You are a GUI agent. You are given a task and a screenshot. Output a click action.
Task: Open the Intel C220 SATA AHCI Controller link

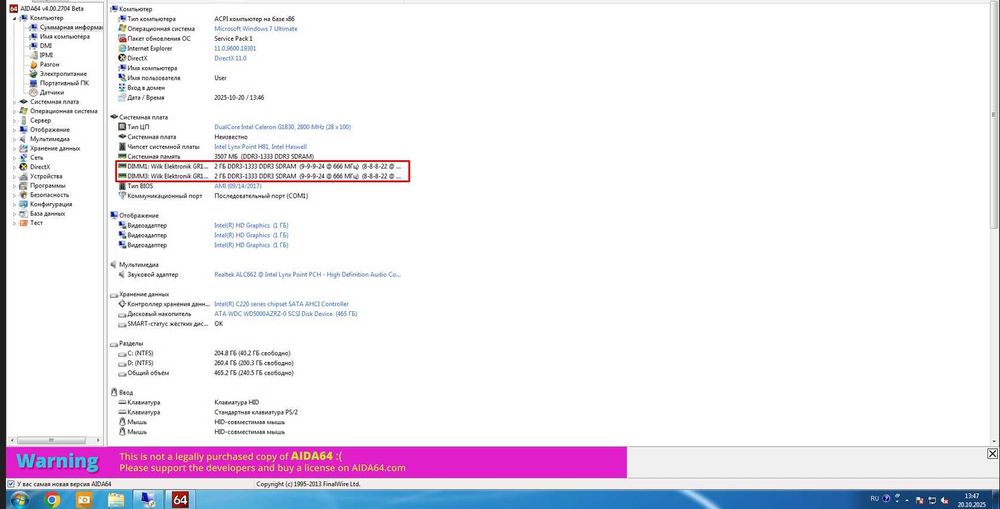pyautogui.click(x=281, y=304)
